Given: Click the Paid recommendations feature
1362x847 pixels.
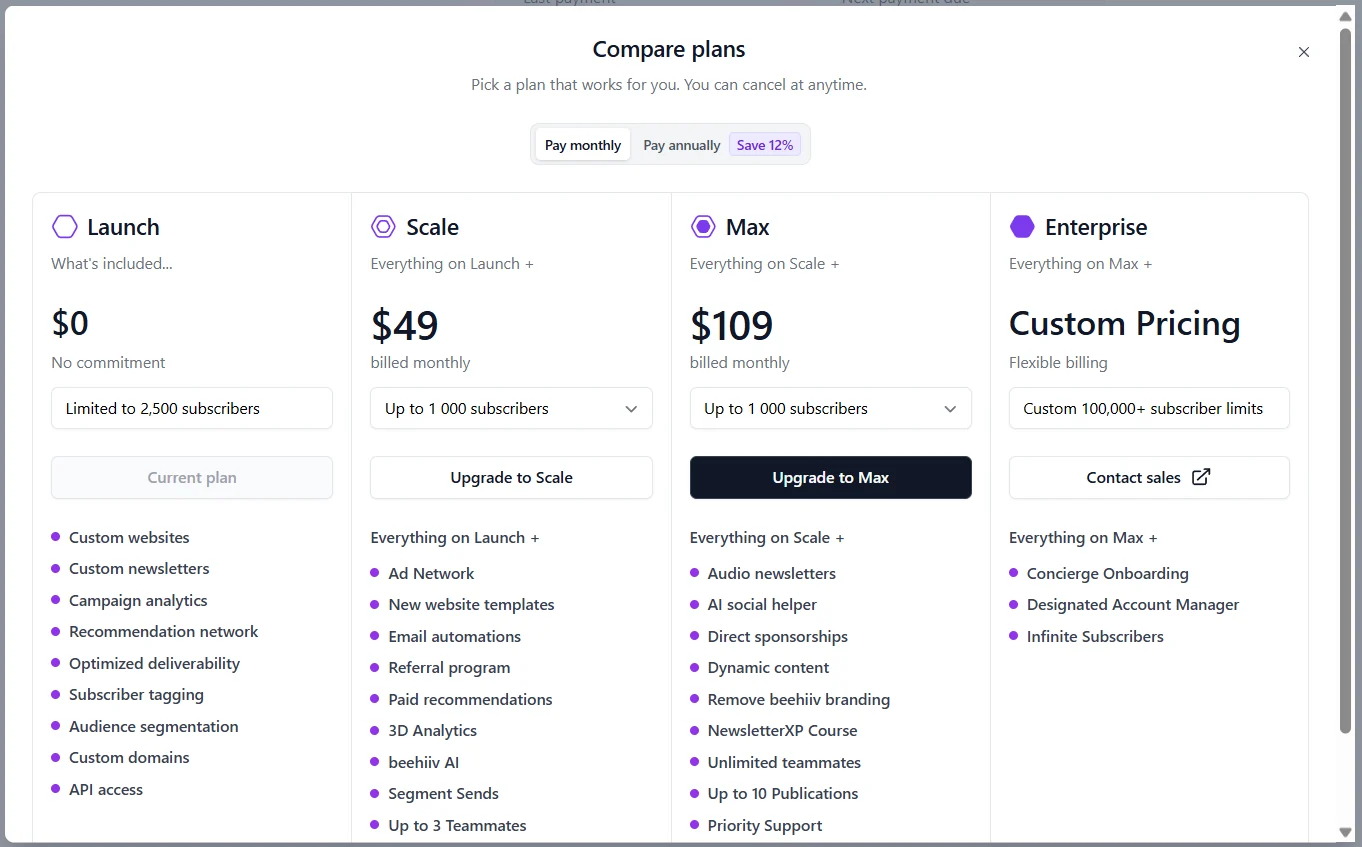Looking at the screenshot, I should [x=470, y=699].
